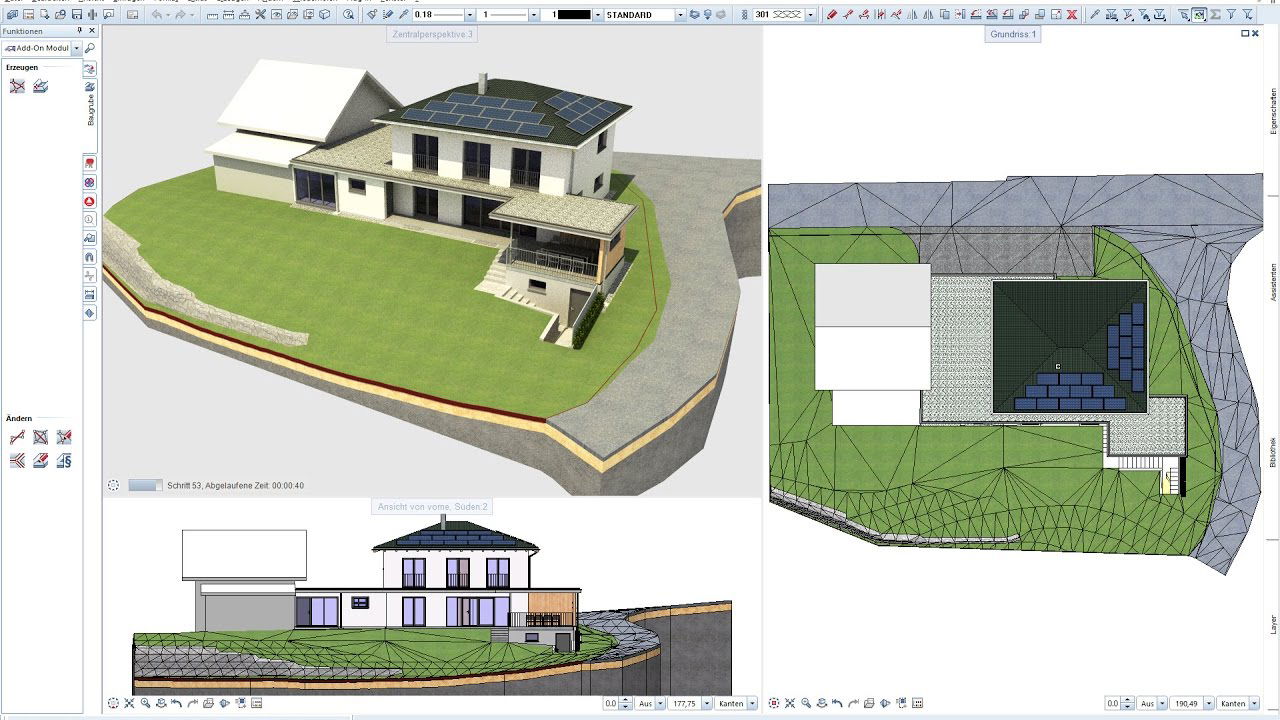Toggle the funnel filter icon next to sigma
1280x720 pixels.
[x=1231, y=15]
